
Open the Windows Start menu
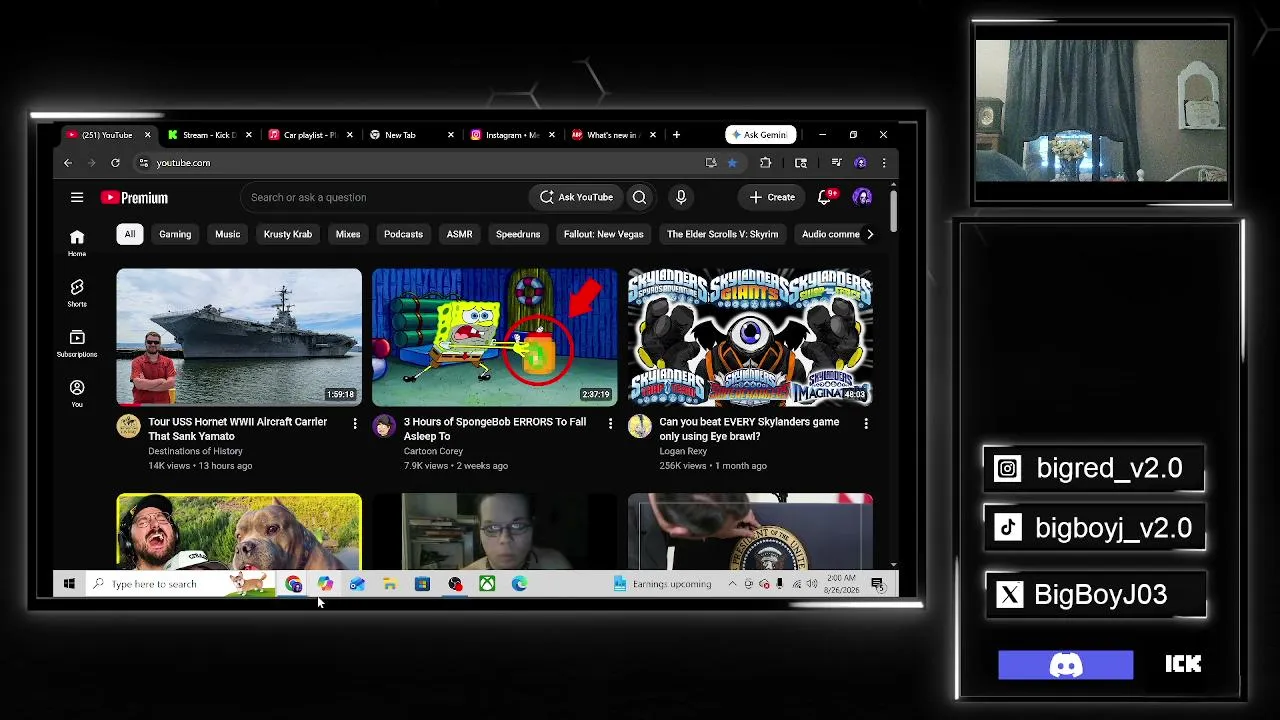coord(69,584)
